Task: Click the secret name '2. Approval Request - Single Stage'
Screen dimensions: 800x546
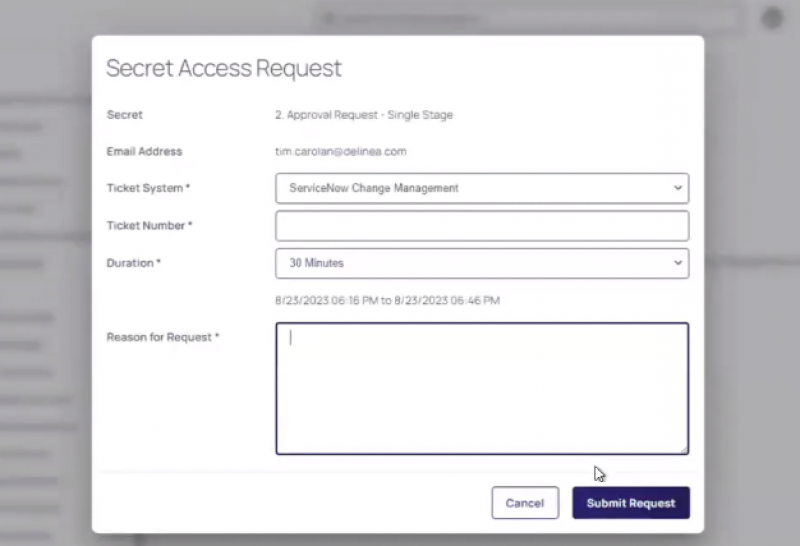Action: 363,115
